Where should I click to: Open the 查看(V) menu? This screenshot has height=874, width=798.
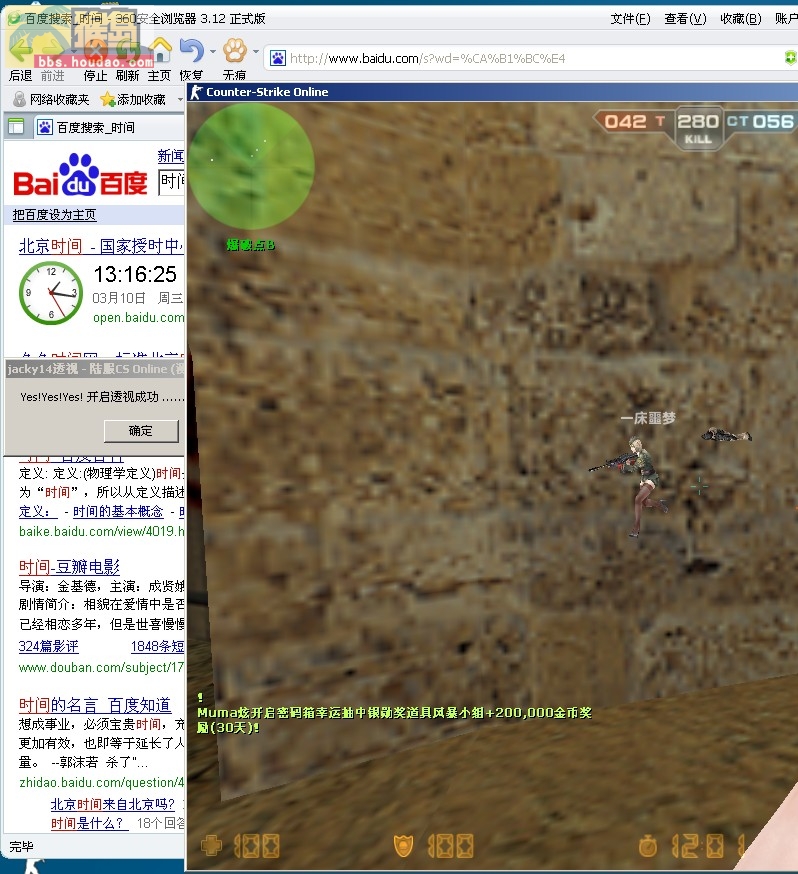685,19
